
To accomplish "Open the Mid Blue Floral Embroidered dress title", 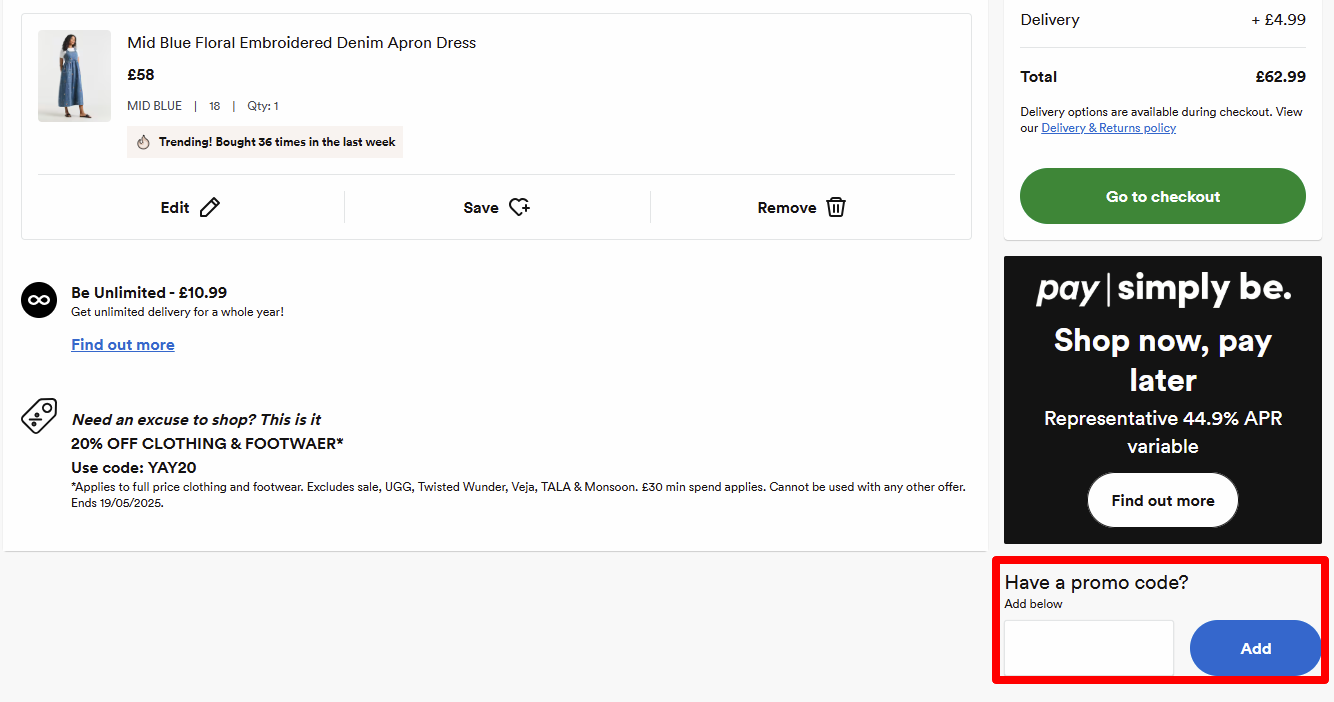I will coord(301,43).
